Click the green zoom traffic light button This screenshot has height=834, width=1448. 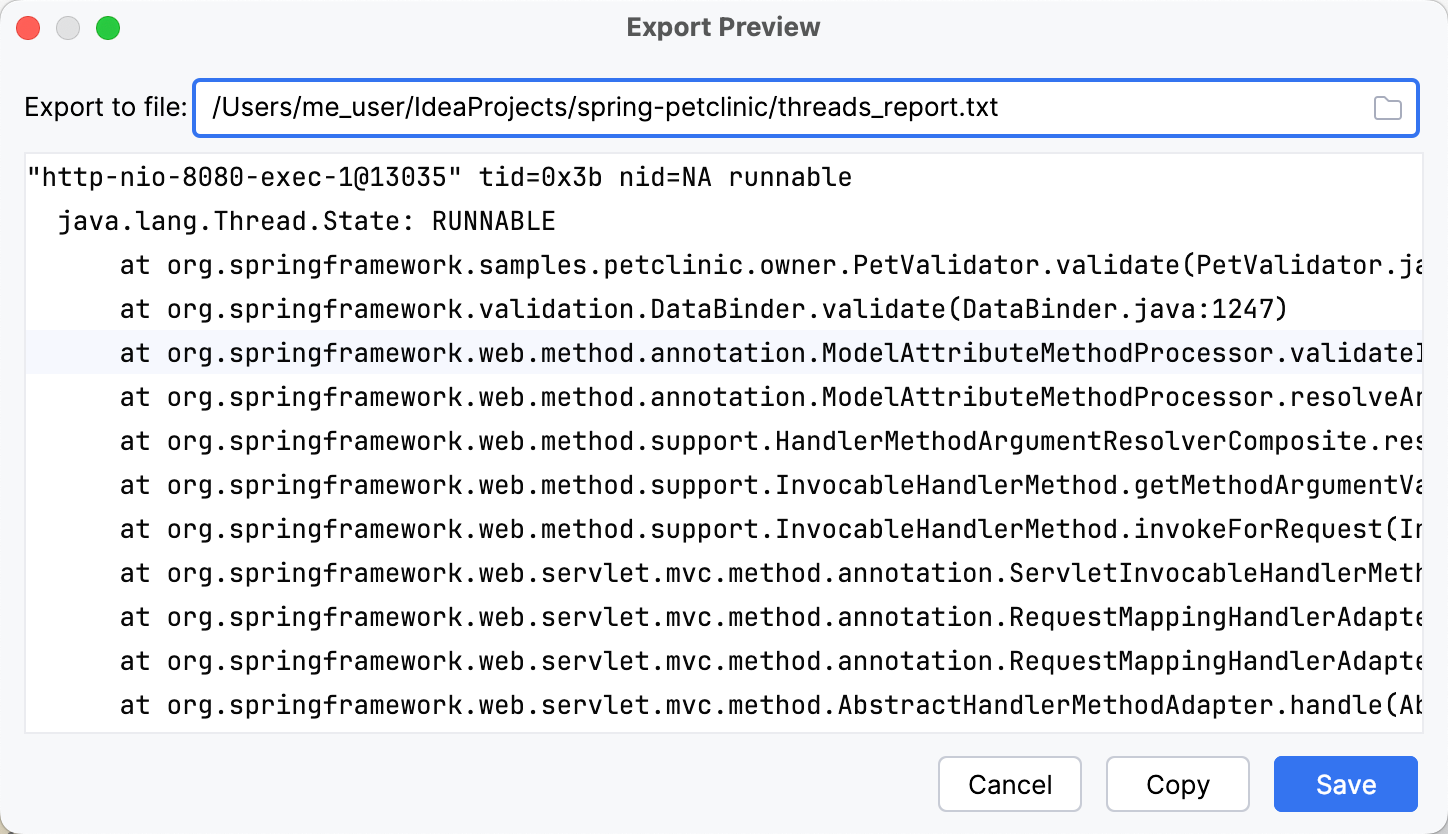click(109, 28)
